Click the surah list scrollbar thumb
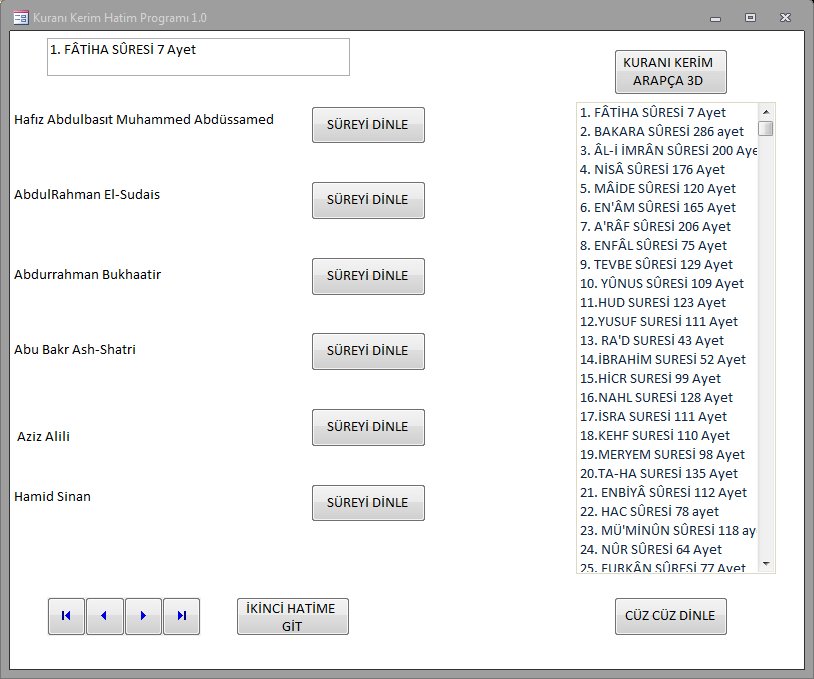The width and height of the screenshot is (814, 679). tap(766, 128)
